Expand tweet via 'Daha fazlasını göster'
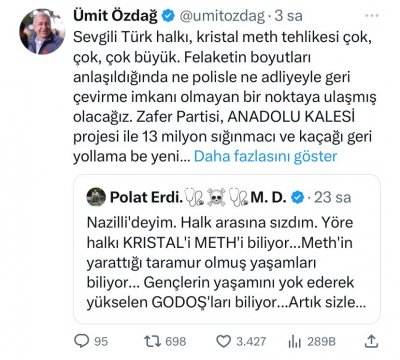The height and width of the screenshot is (360, 400). [265, 156]
